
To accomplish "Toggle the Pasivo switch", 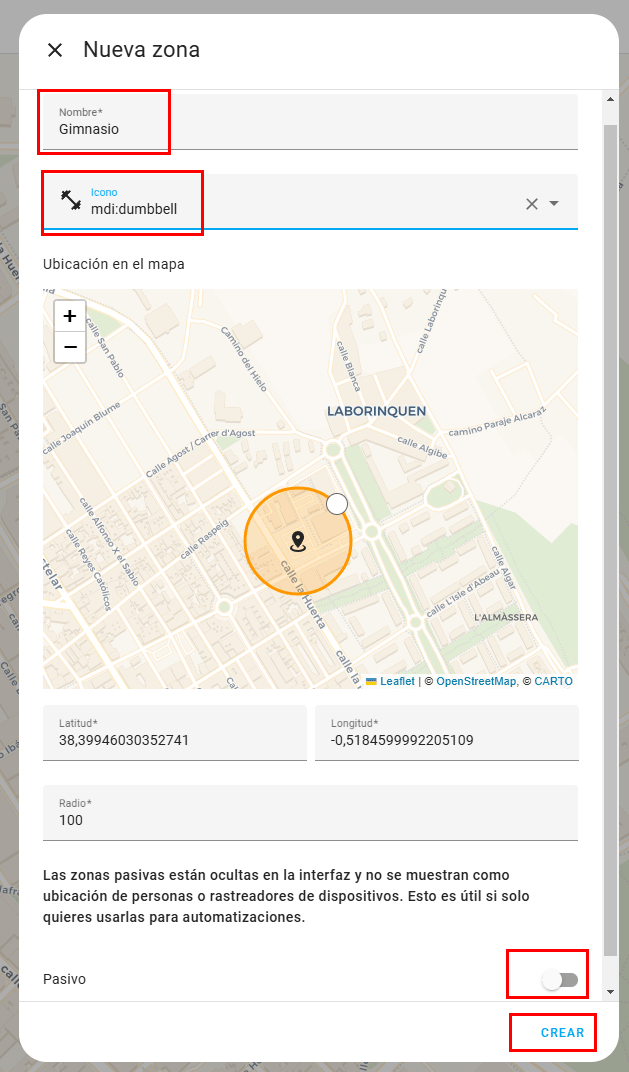I will [560, 980].
